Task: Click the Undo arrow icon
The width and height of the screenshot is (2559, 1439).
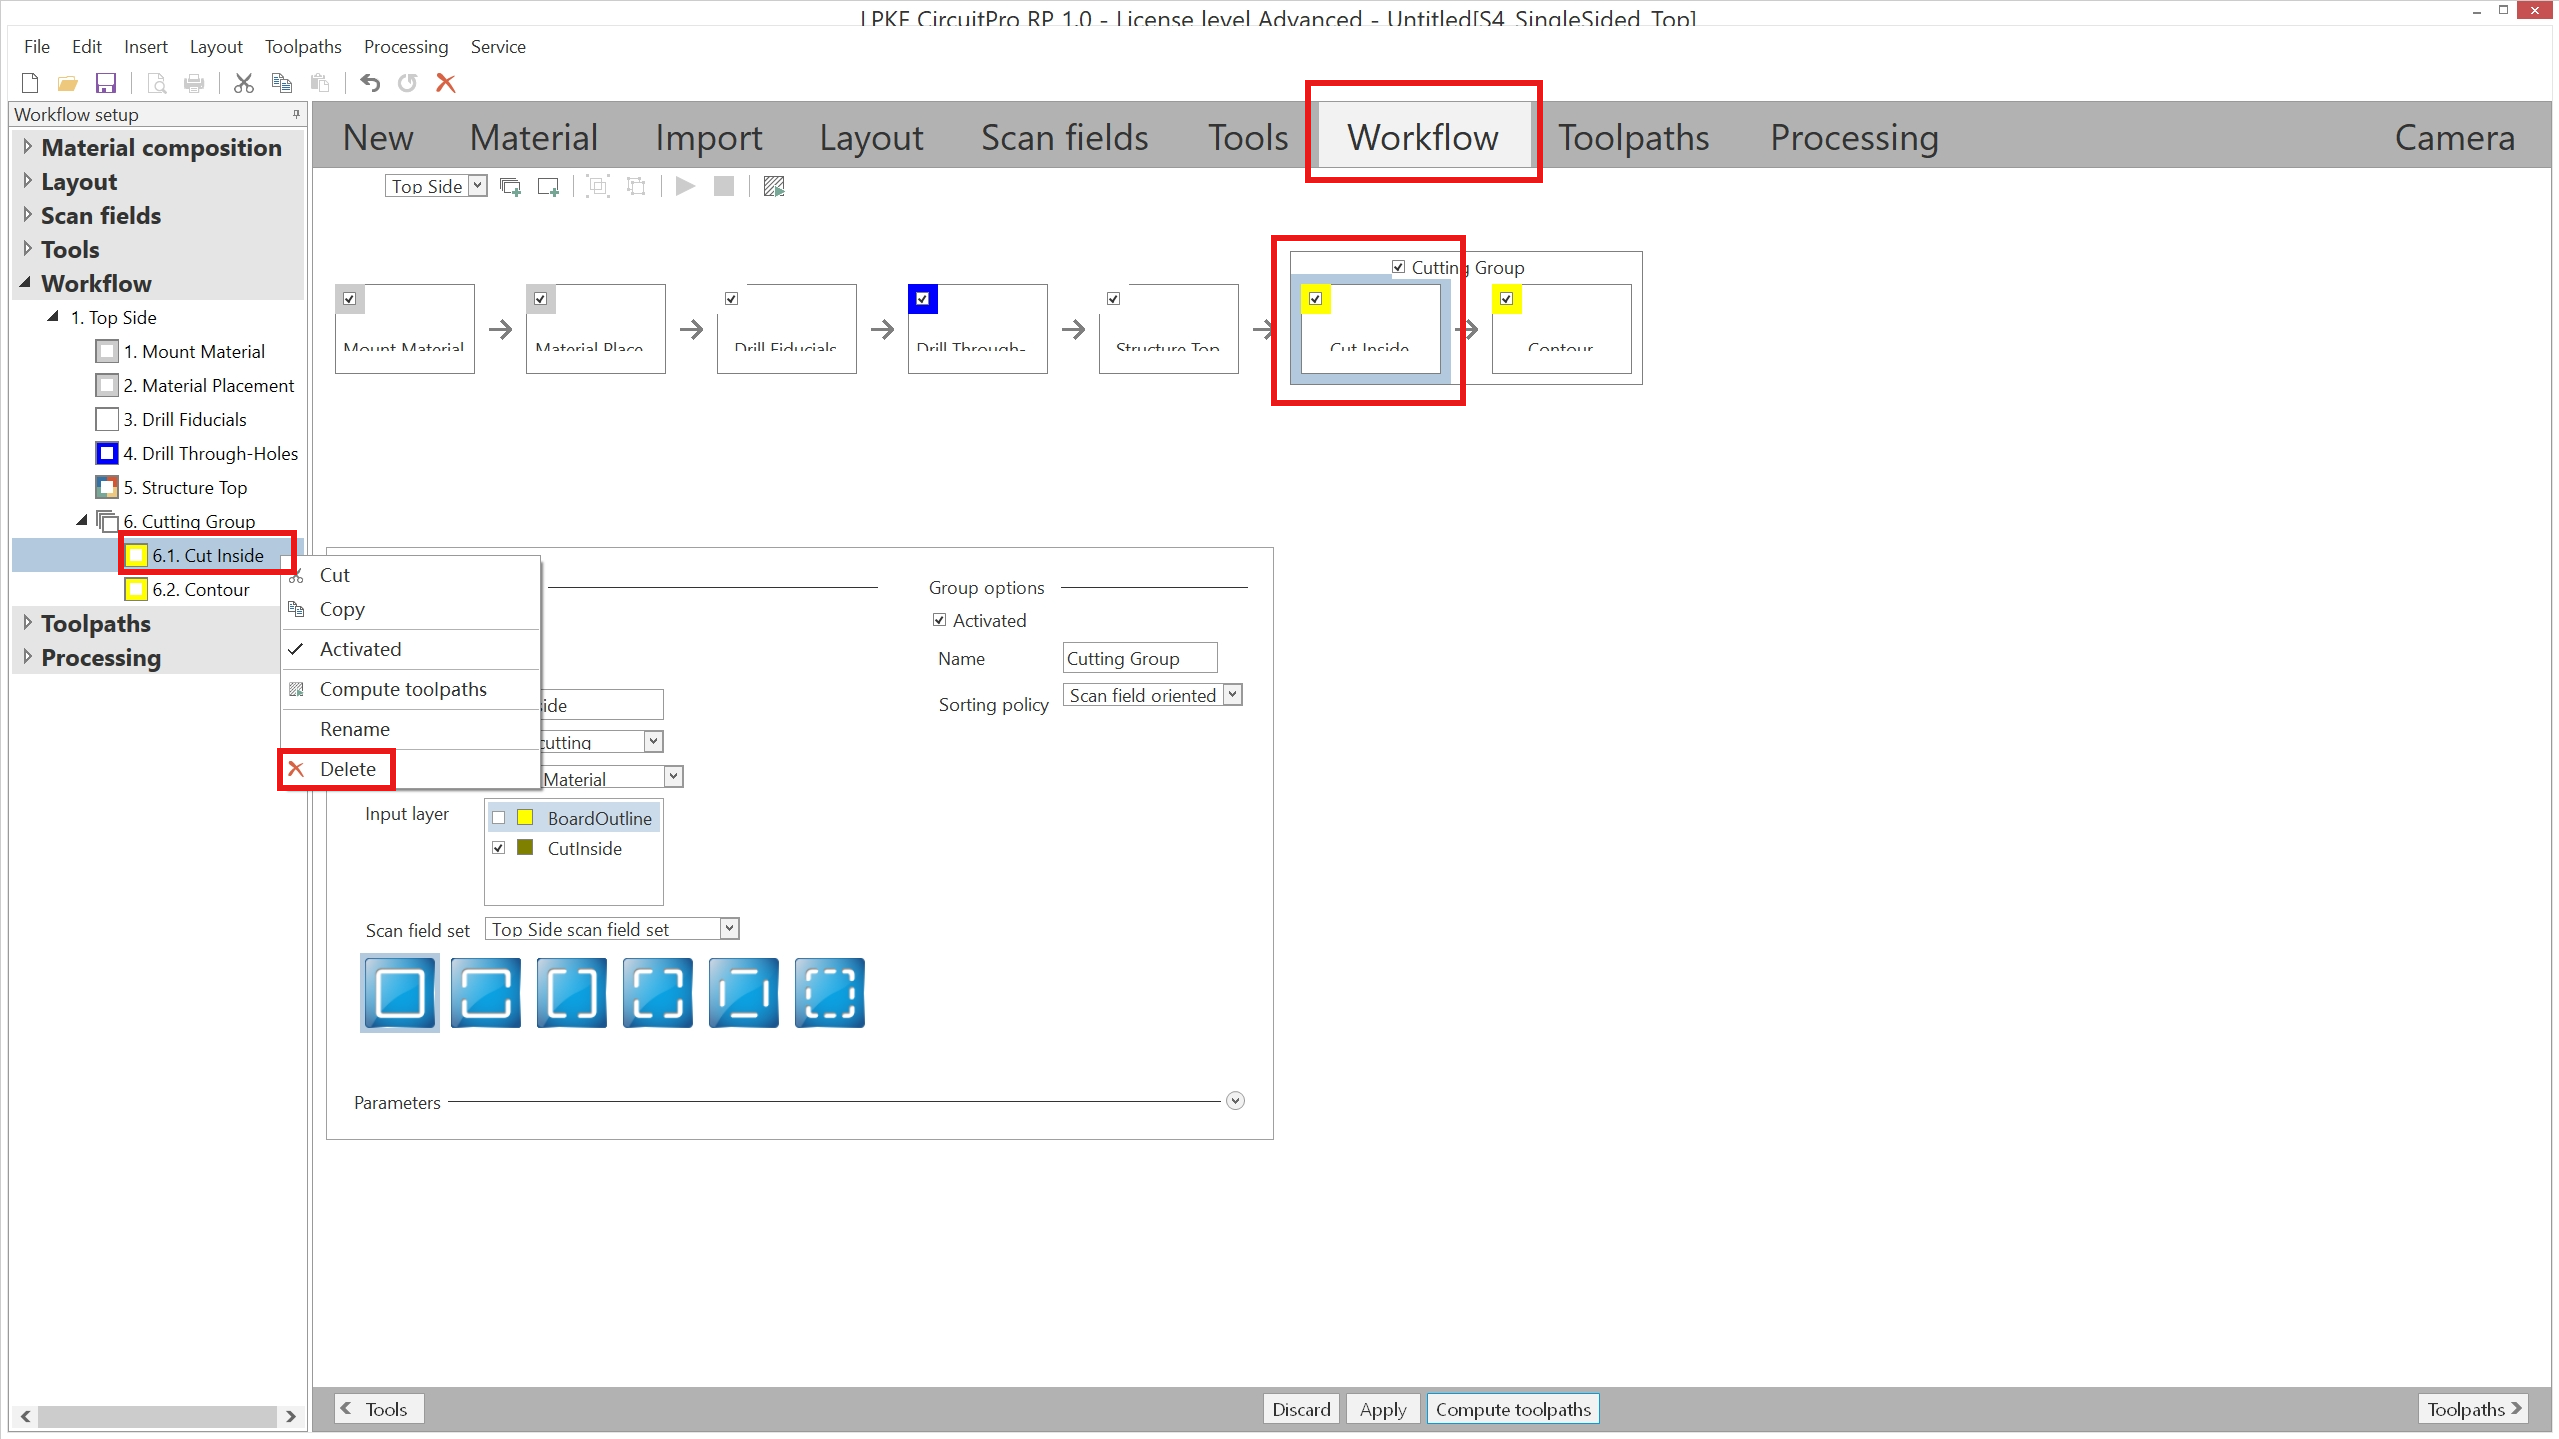Action: point(370,83)
